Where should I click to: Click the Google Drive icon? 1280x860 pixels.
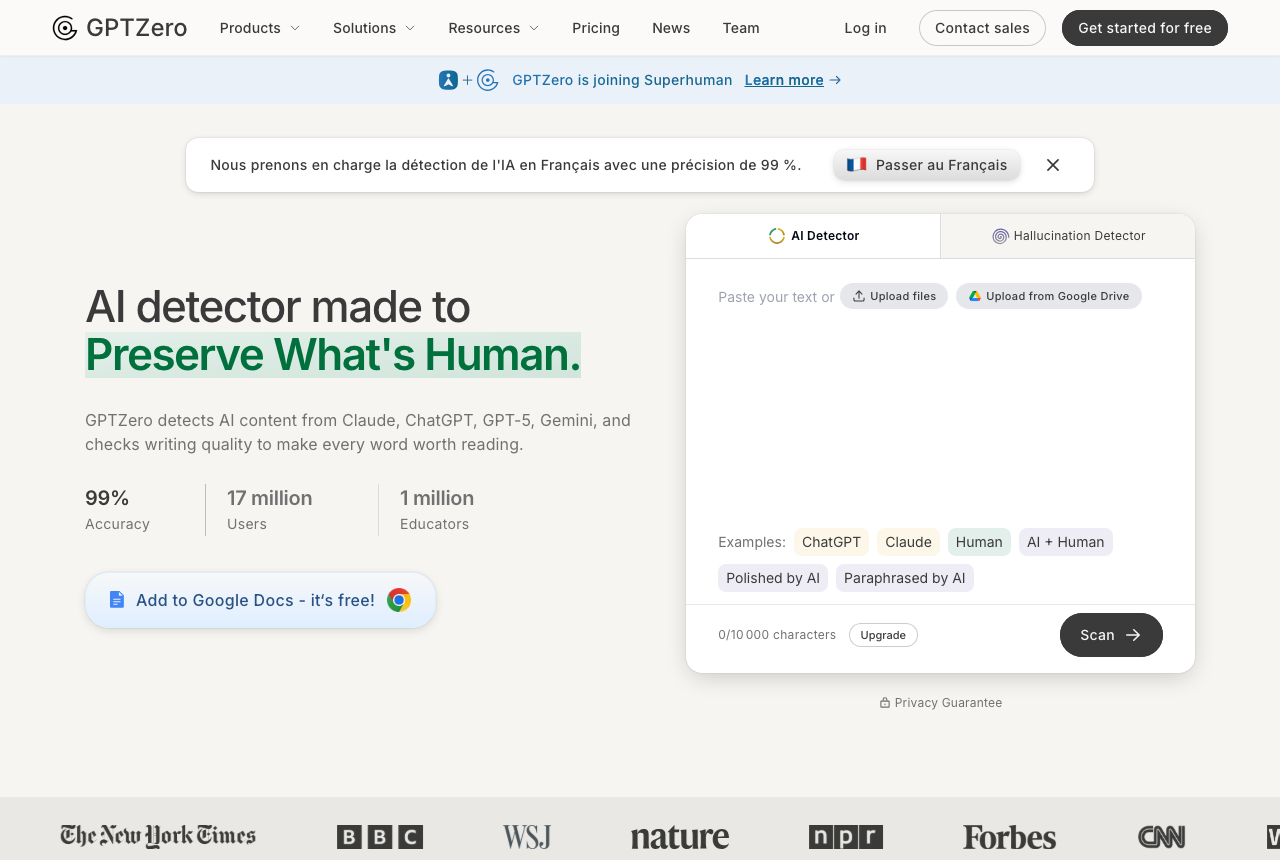[974, 296]
